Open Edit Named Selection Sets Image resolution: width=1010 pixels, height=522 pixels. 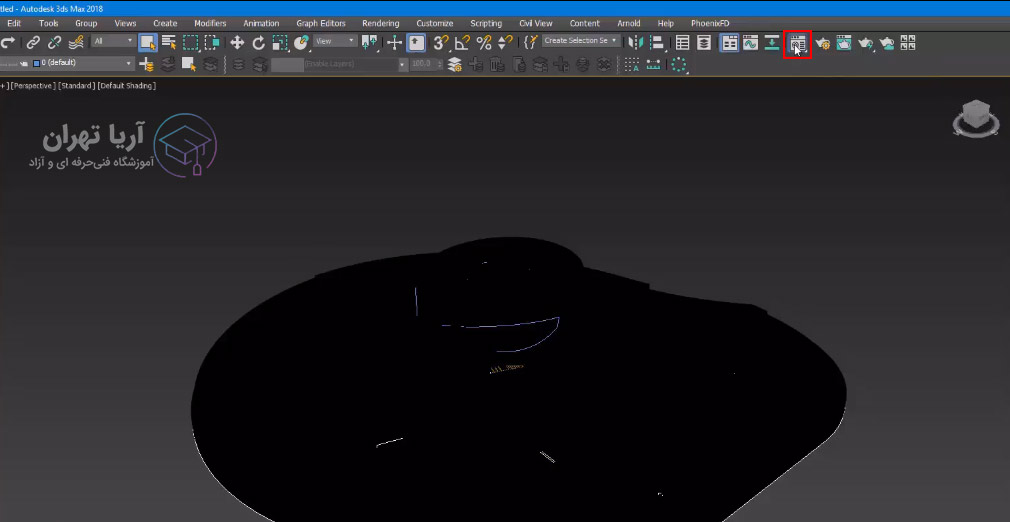coord(530,43)
